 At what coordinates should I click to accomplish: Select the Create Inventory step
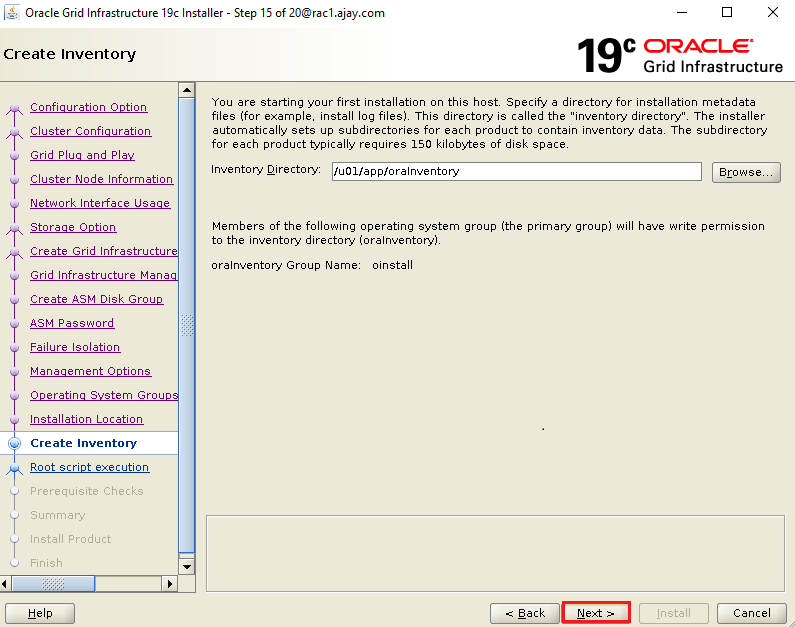84,443
